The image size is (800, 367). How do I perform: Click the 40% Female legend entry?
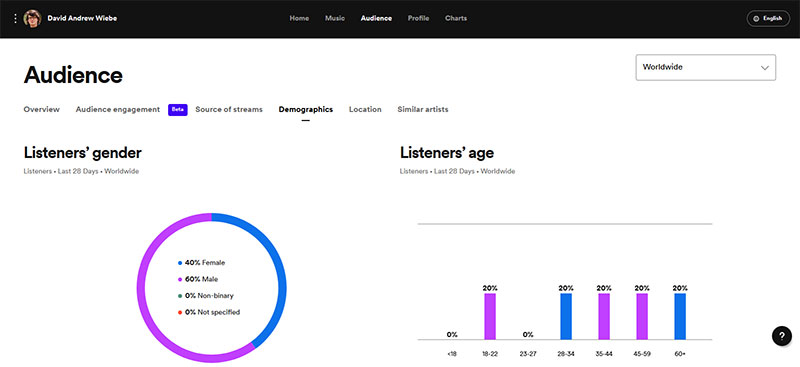coord(202,263)
